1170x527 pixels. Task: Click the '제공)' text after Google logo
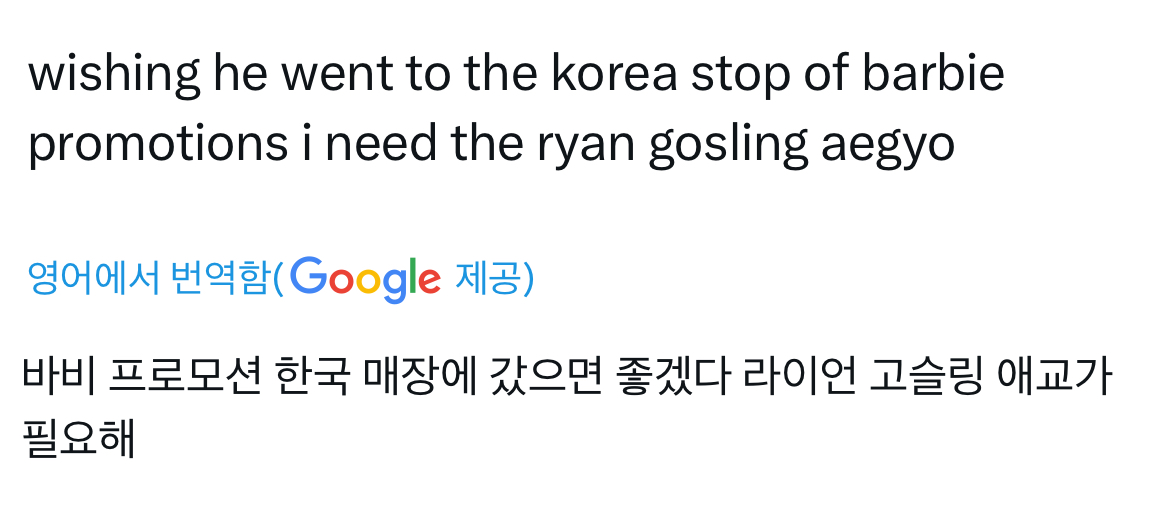click(x=494, y=278)
